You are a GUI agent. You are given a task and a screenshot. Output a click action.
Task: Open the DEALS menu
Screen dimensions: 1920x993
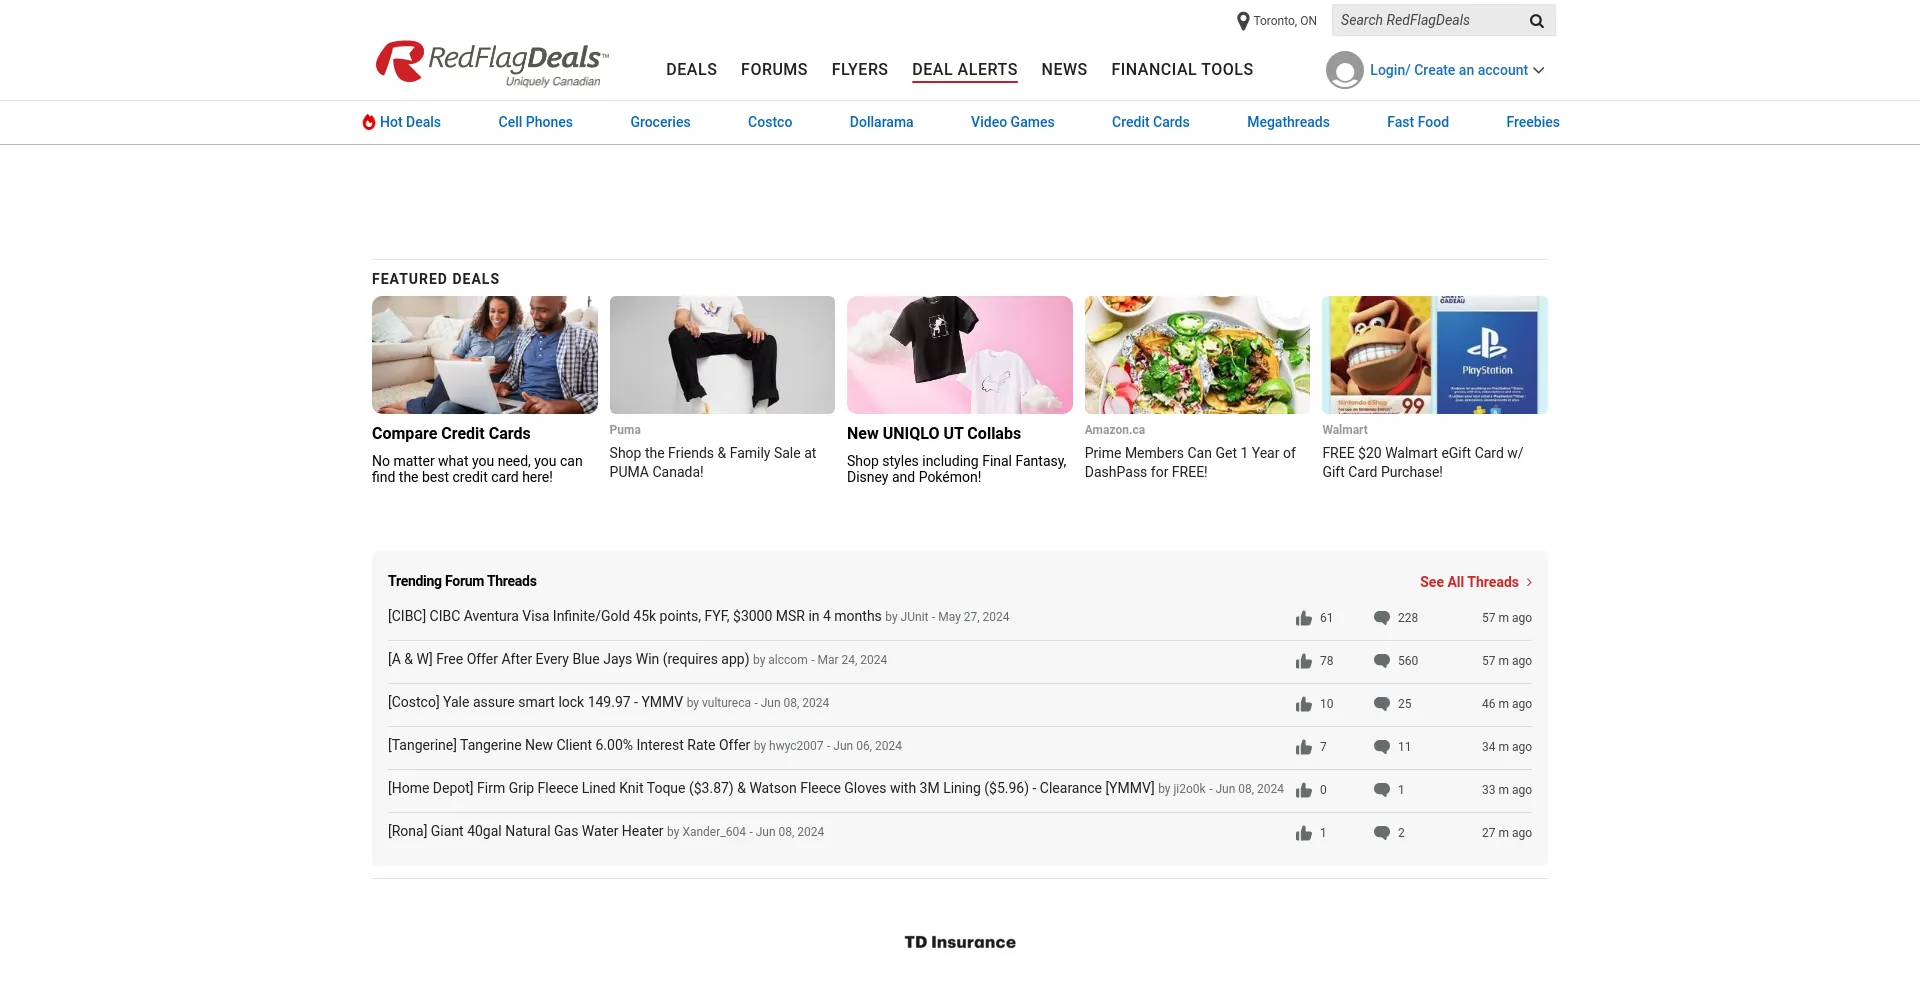(x=691, y=69)
